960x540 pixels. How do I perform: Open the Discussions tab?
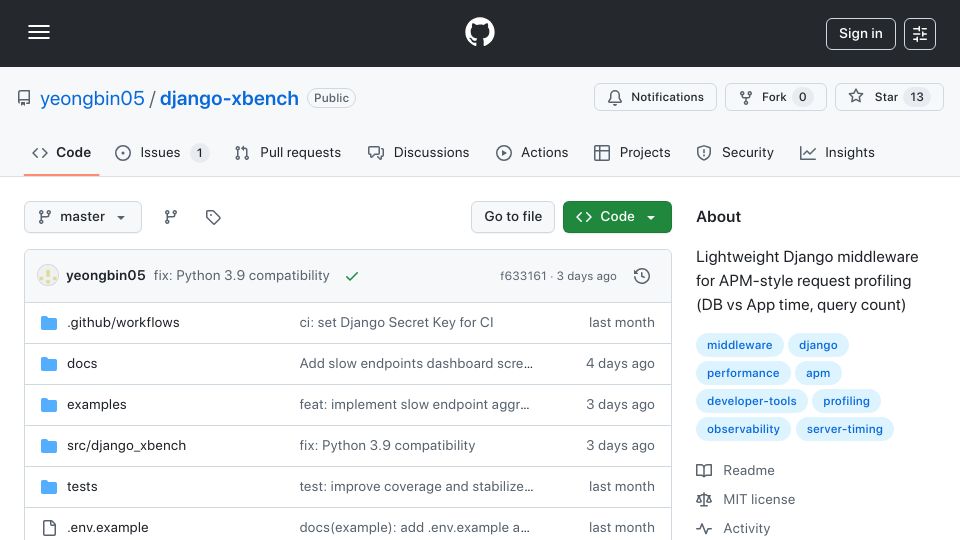[419, 152]
